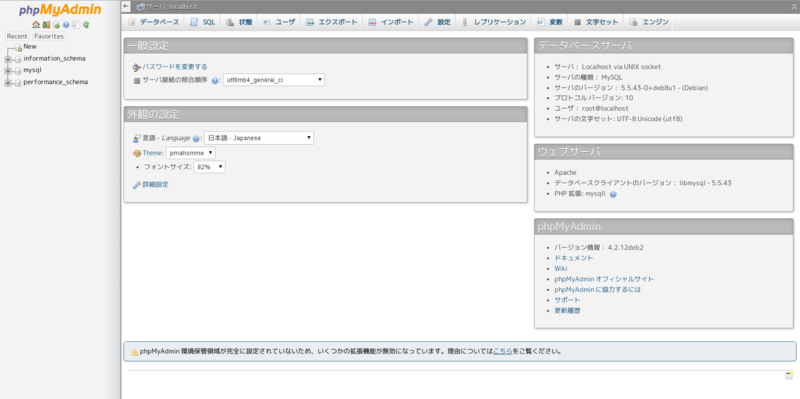Select information_schema in the tree
Image resolution: width=800 pixels, height=399 pixels.
tap(55, 59)
